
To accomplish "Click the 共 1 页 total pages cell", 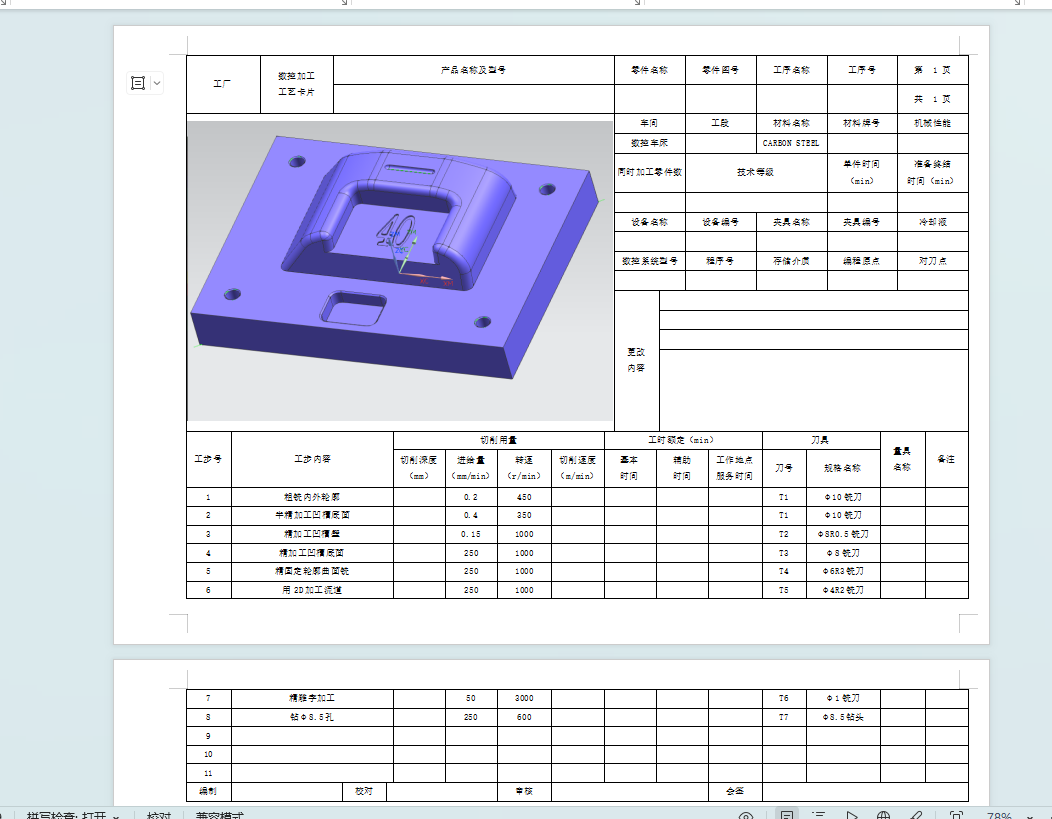I will (933, 99).
